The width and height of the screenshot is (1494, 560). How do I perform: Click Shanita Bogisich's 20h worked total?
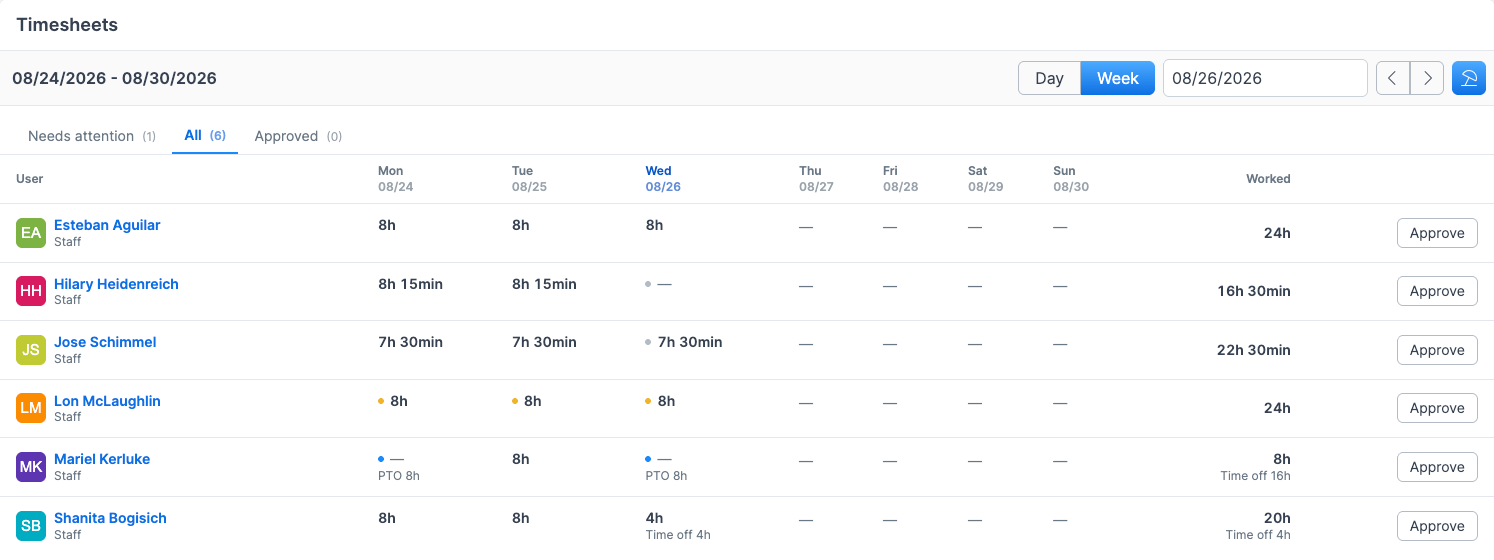point(1277,518)
